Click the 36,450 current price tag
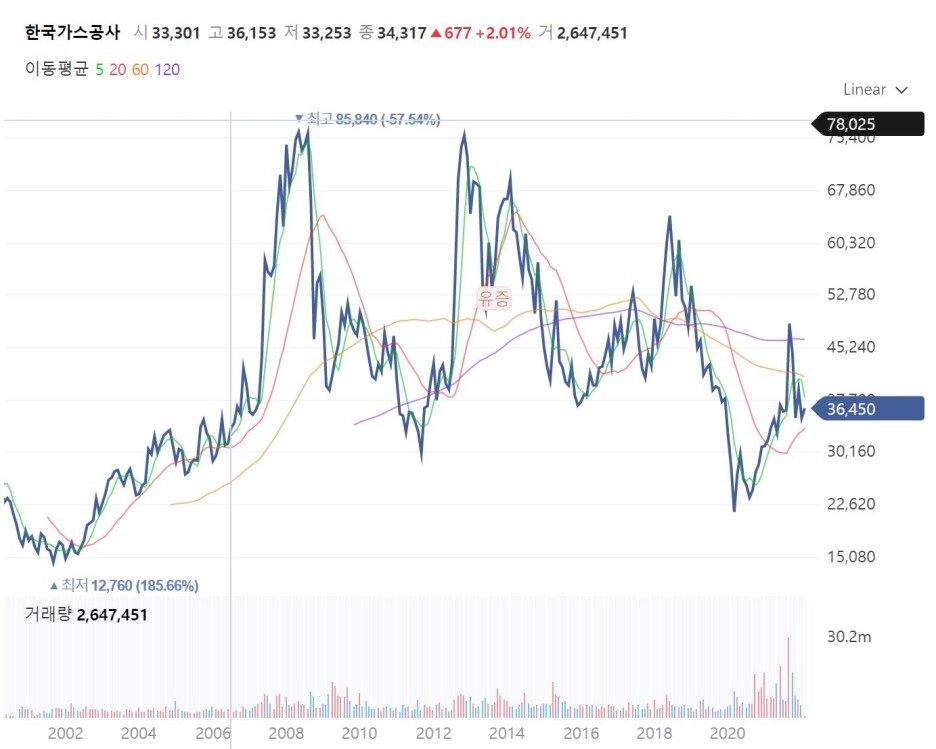 (x=868, y=409)
